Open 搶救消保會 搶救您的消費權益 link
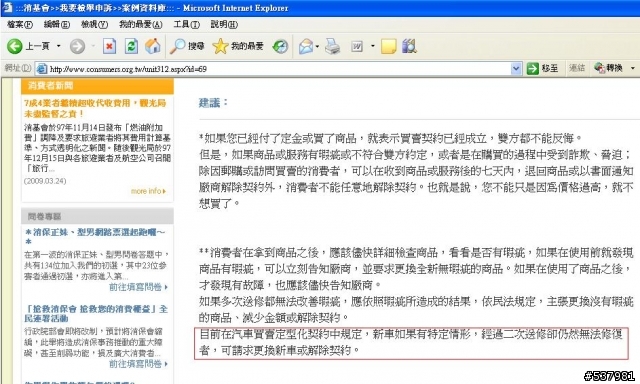This screenshot has height=384, width=640. 96,313
